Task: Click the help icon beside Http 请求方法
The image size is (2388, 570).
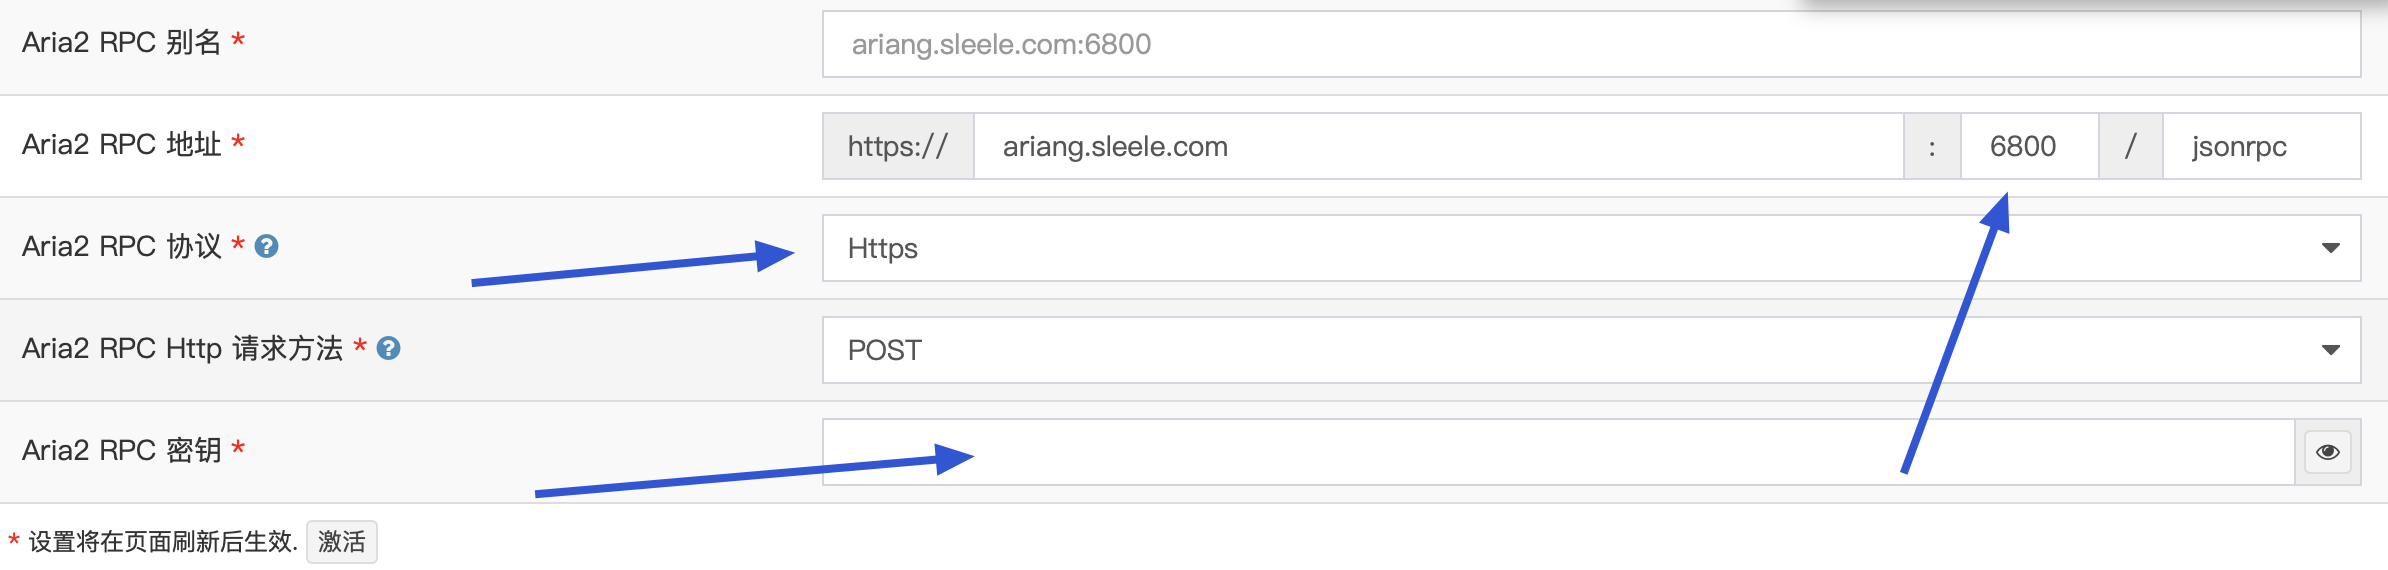Action: pos(388,348)
